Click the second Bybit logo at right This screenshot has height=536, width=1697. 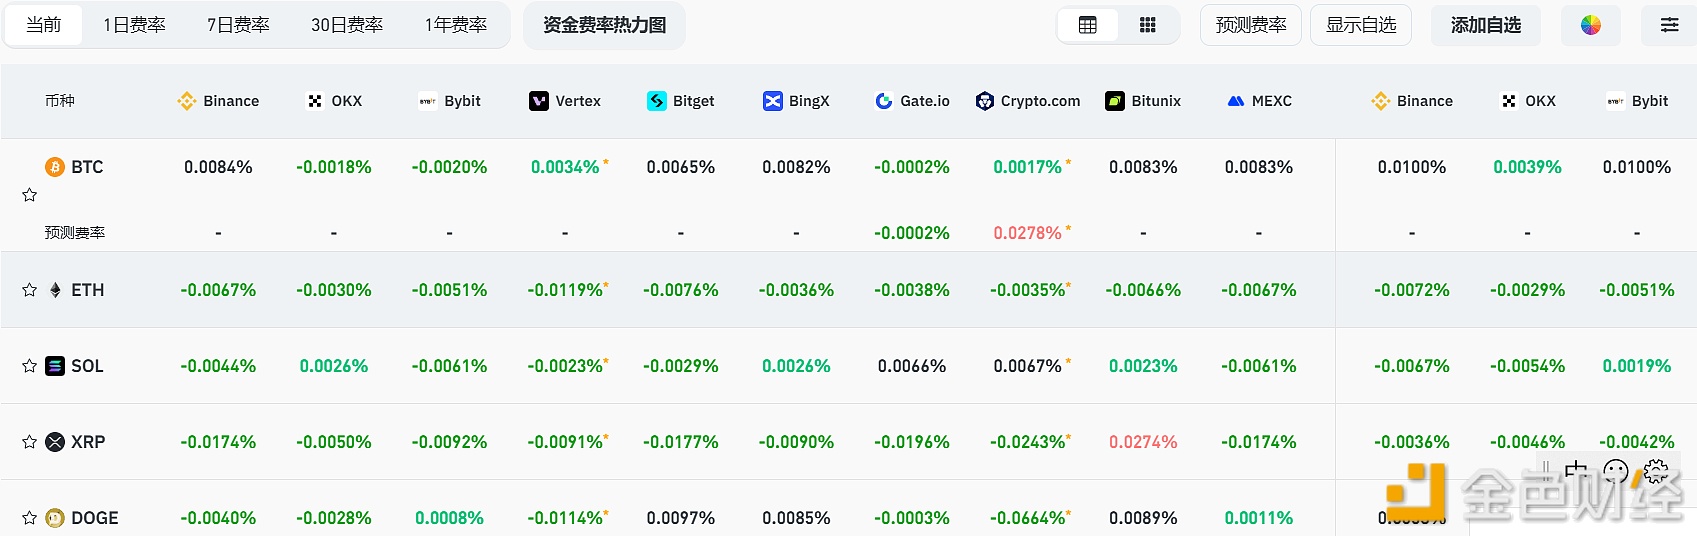(1615, 101)
